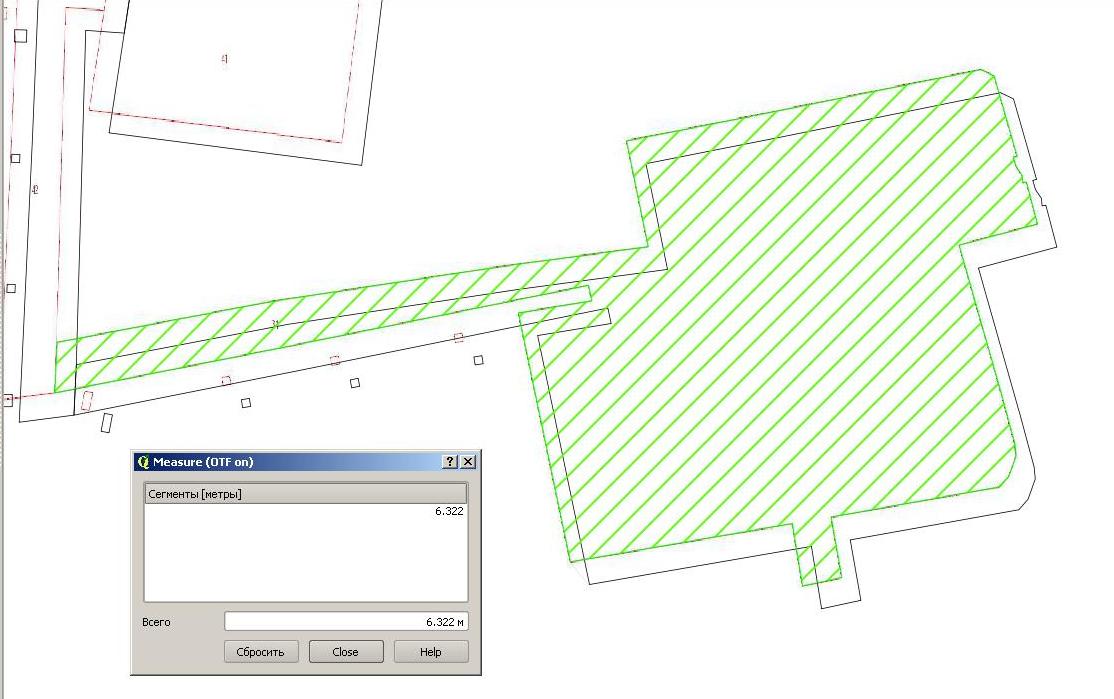This screenshot has height=699, width=1114.
Task: Click the Всего total value field
Action: point(346,622)
